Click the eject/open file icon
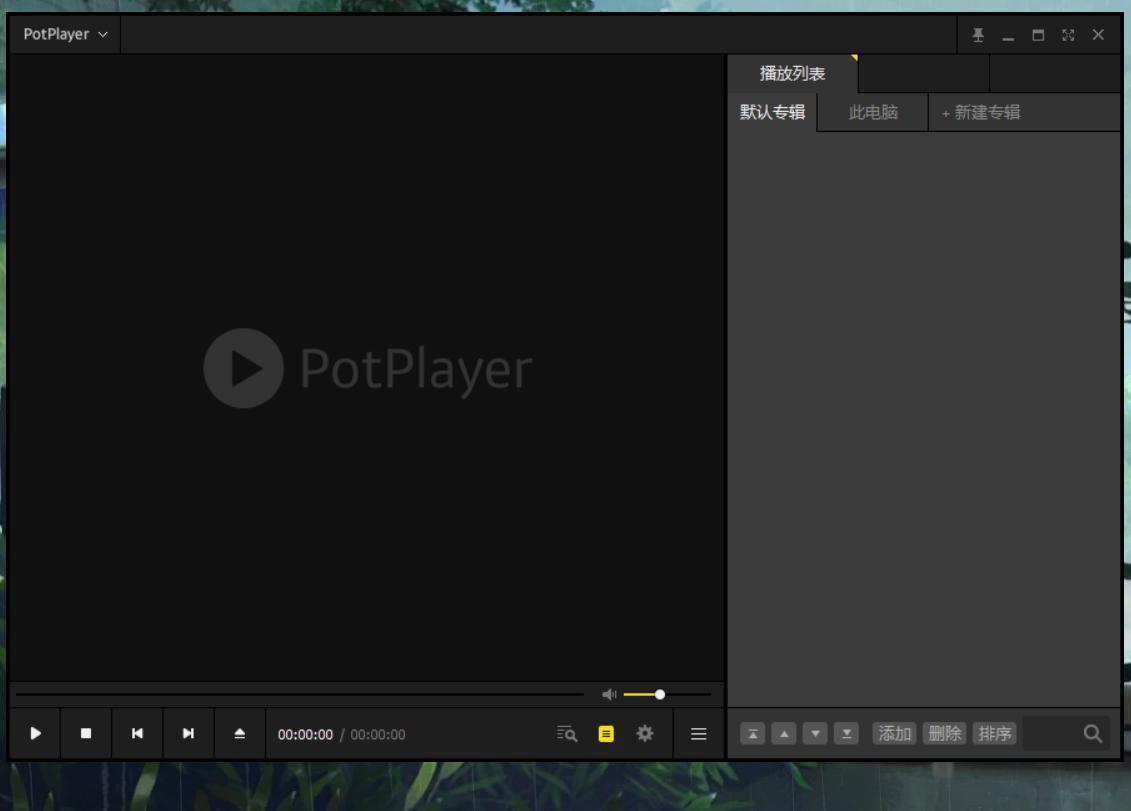Viewport: 1131px width, 811px height. (x=240, y=733)
